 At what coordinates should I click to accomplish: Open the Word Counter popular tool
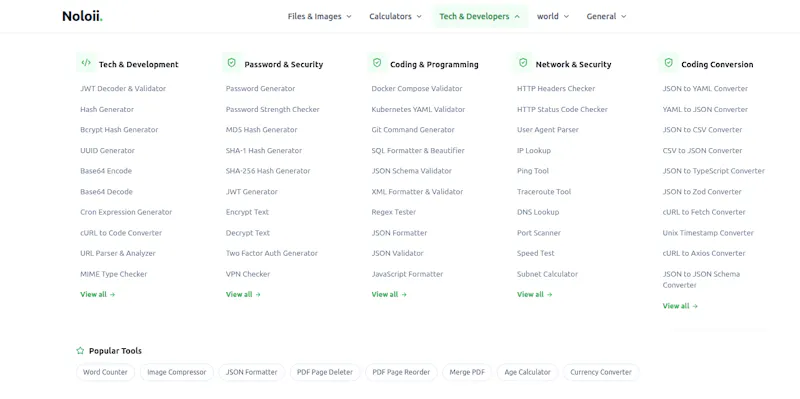pos(105,372)
